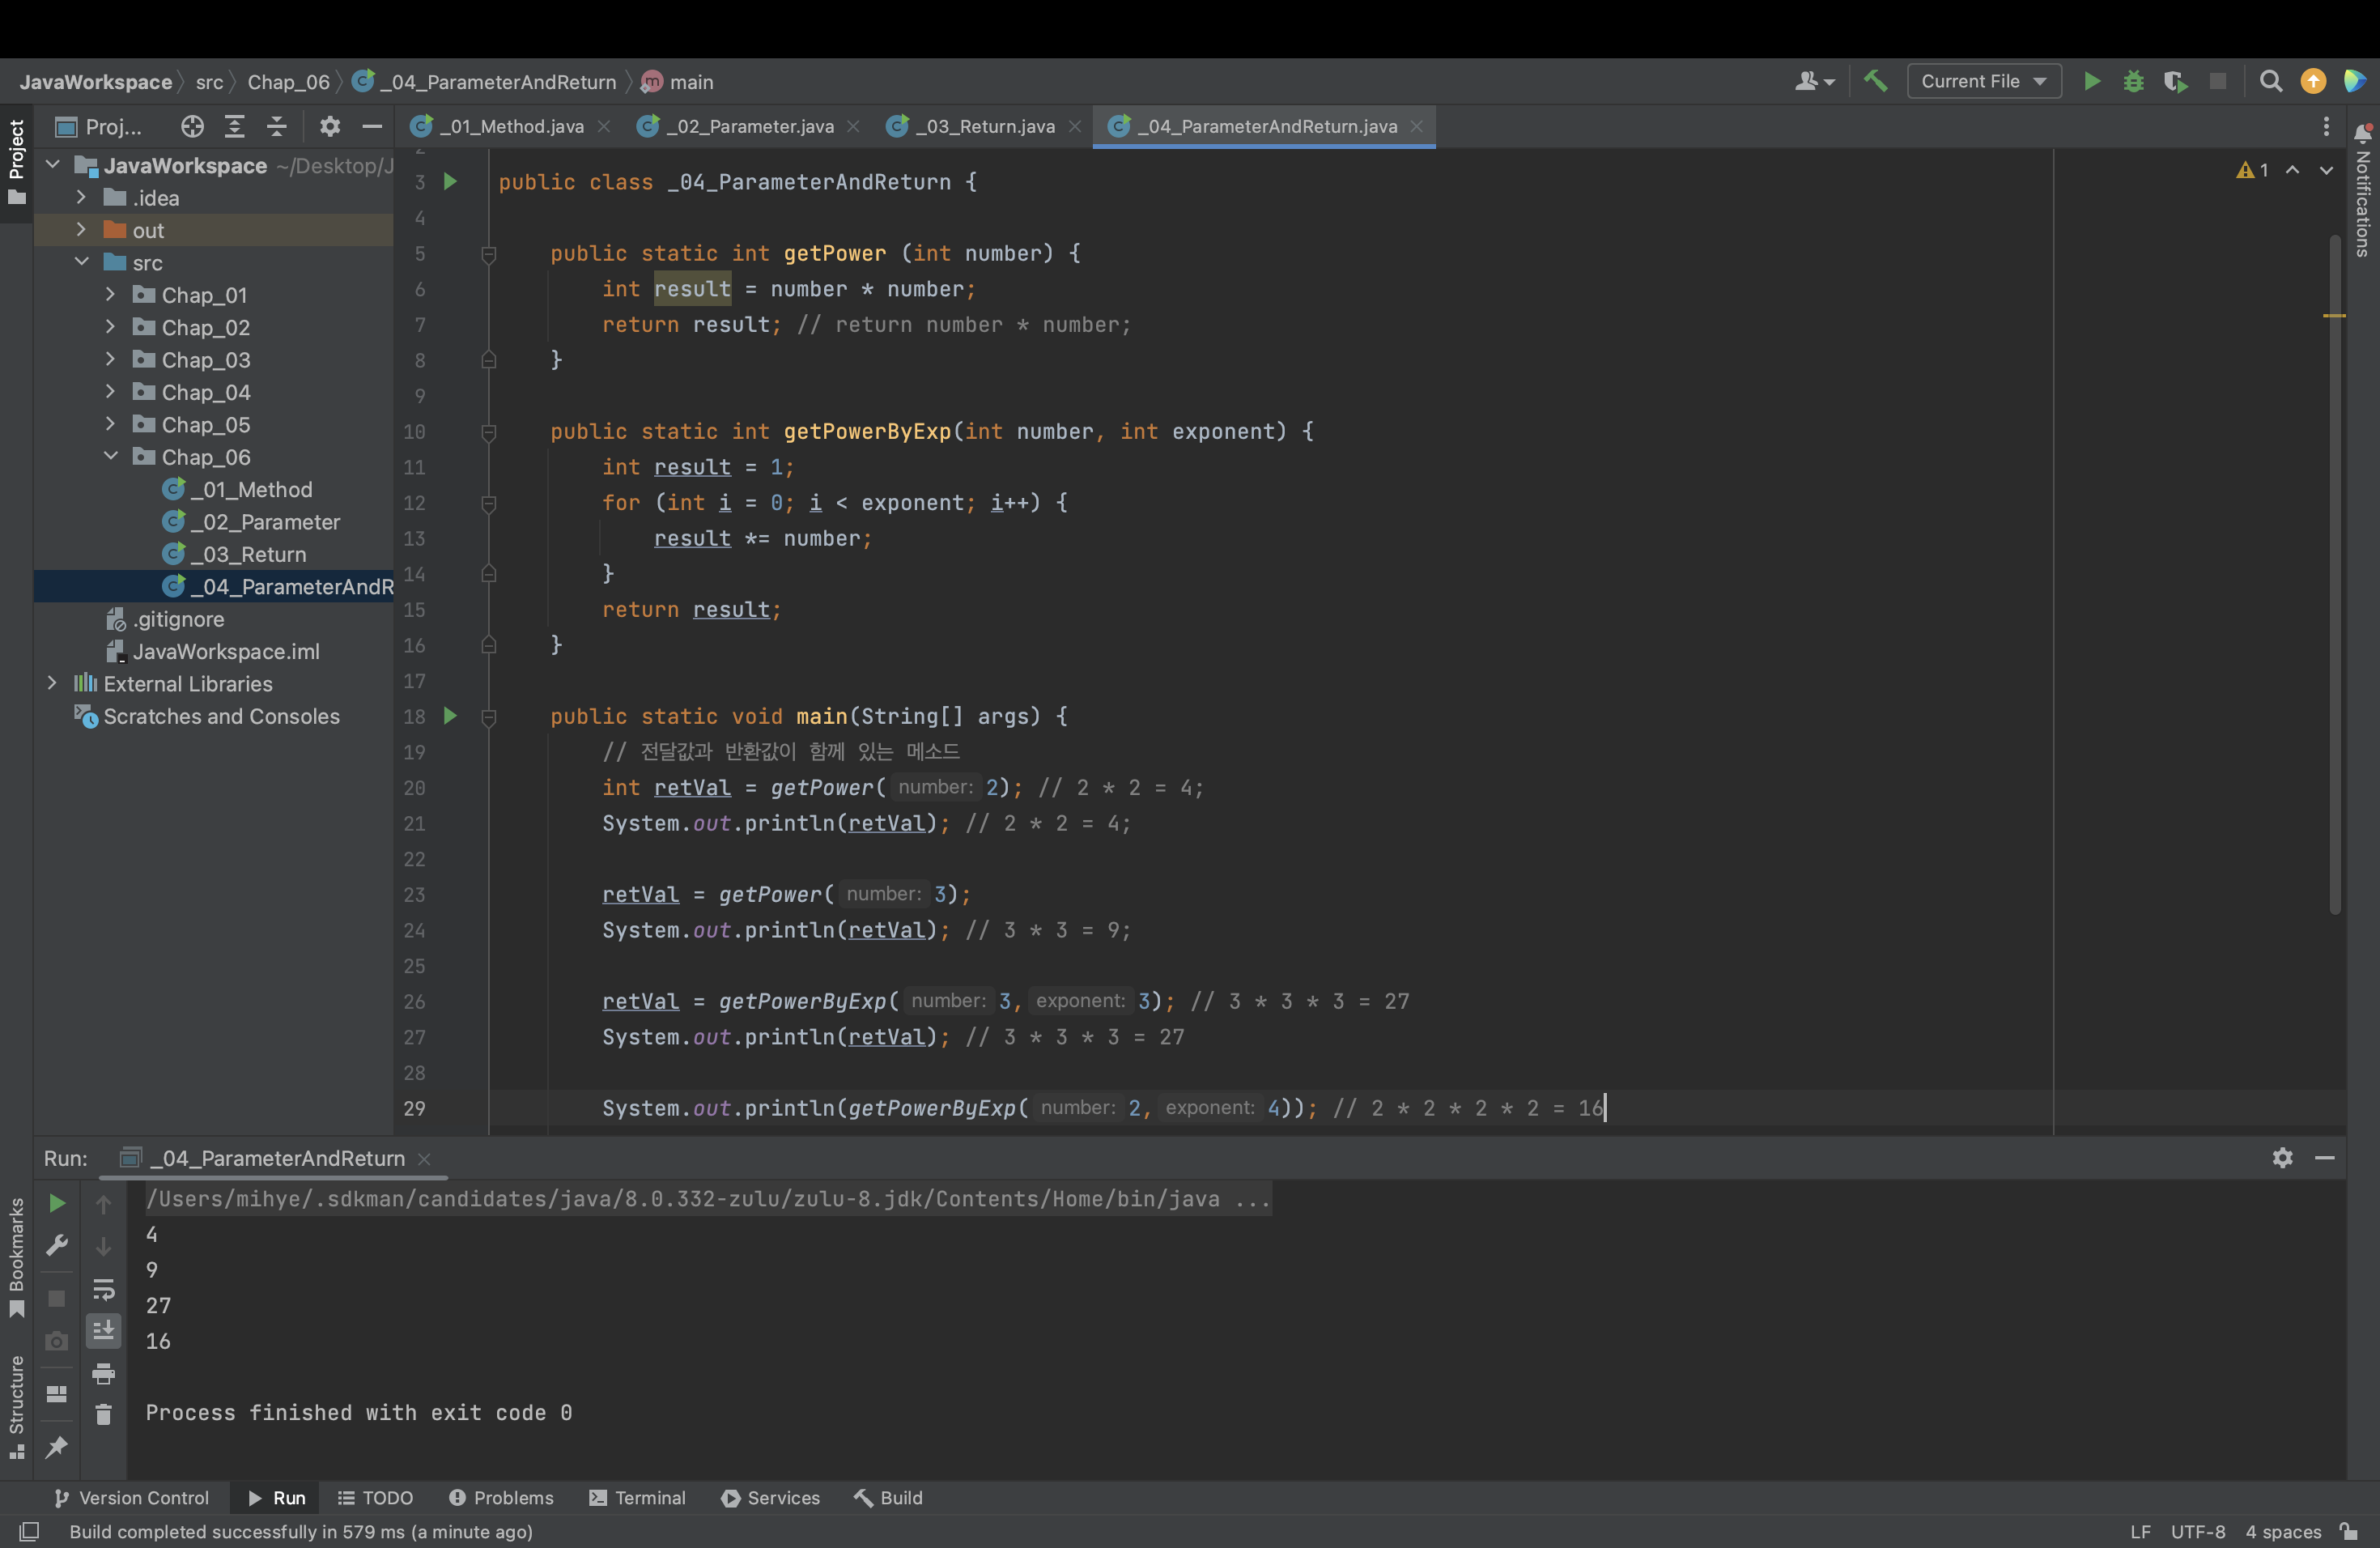Jump to next highlighted problem arrow
2380x1548 pixels.
[x=2326, y=170]
